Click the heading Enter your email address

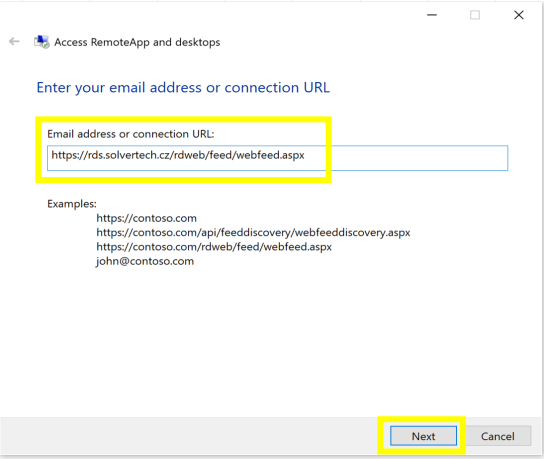coord(183,87)
